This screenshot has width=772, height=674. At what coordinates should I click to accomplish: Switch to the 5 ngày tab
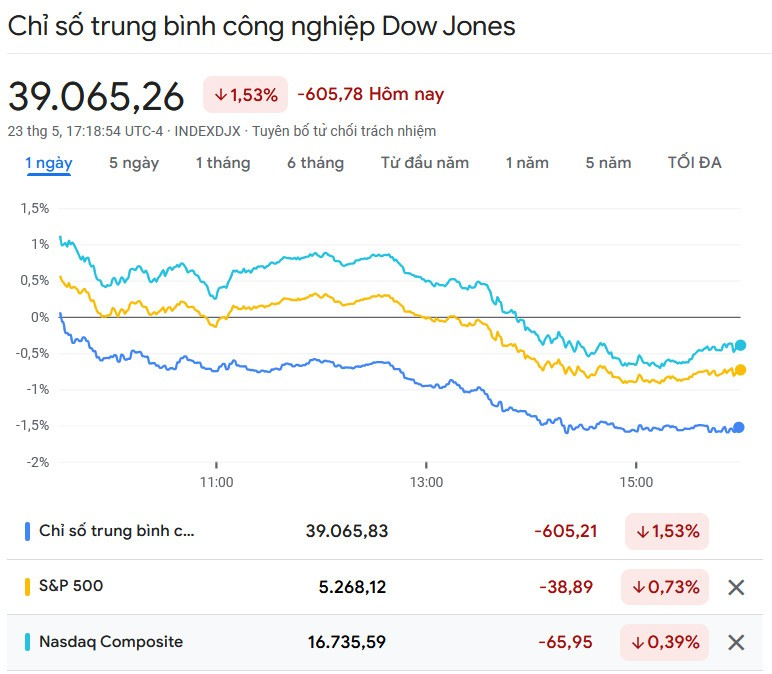tap(134, 163)
